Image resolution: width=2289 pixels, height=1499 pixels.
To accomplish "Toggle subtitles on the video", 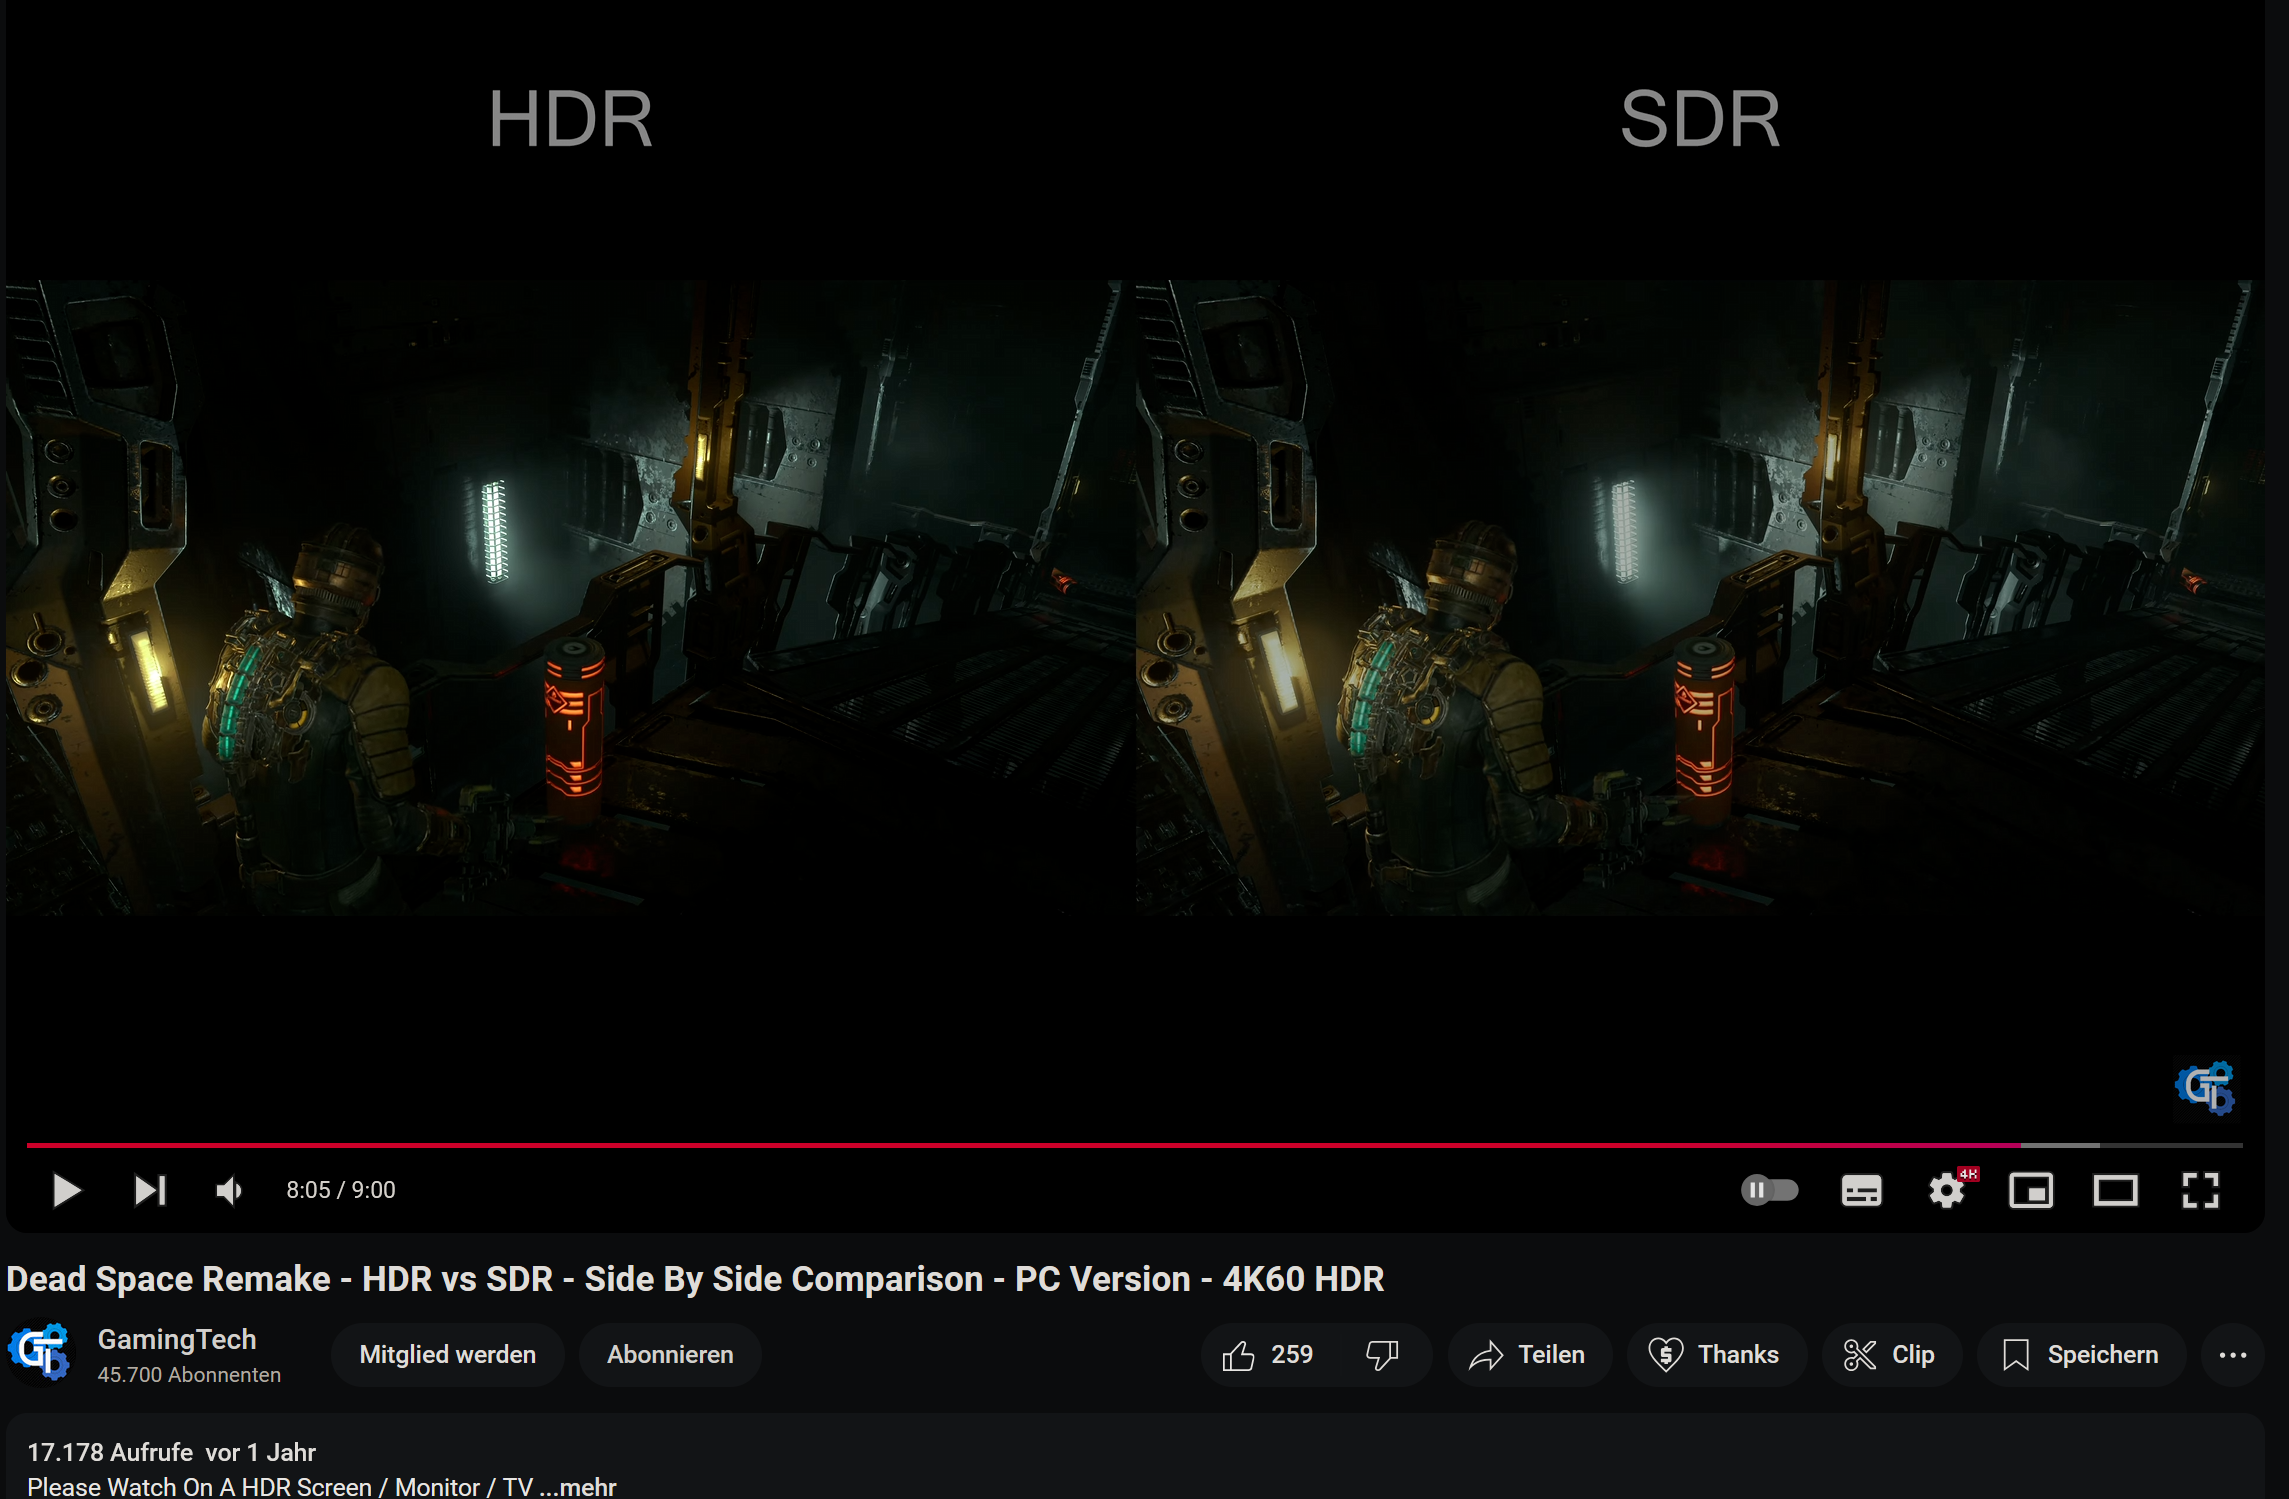I will pyautogui.click(x=1861, y=1190).
